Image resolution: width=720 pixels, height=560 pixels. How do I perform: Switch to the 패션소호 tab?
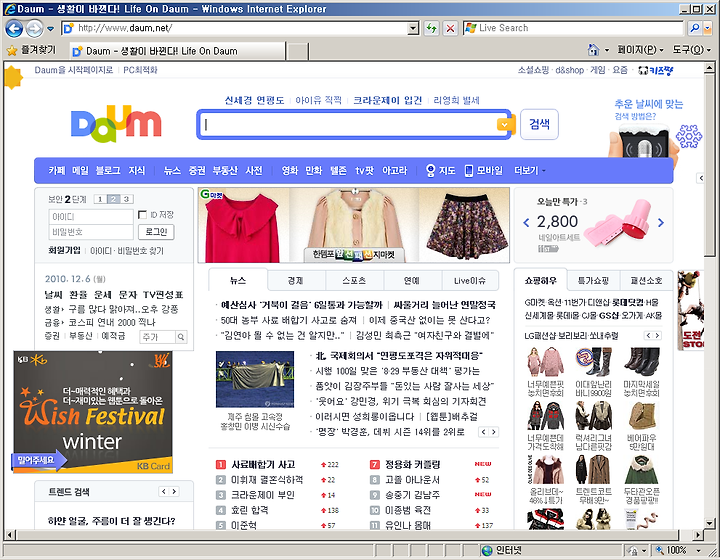coord(646,280)
